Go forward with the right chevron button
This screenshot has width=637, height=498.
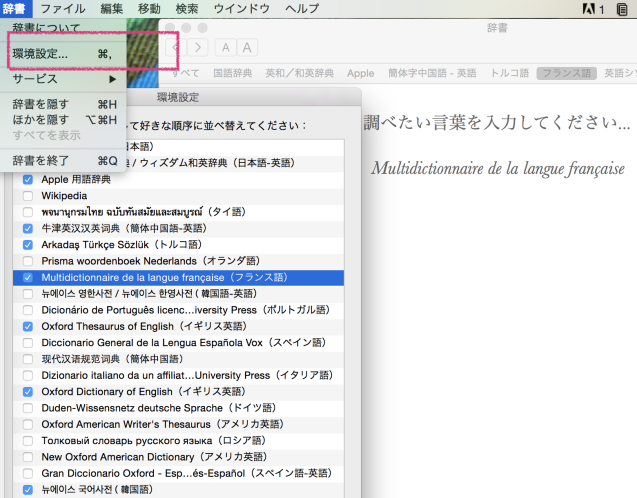(x=198, y=48)
